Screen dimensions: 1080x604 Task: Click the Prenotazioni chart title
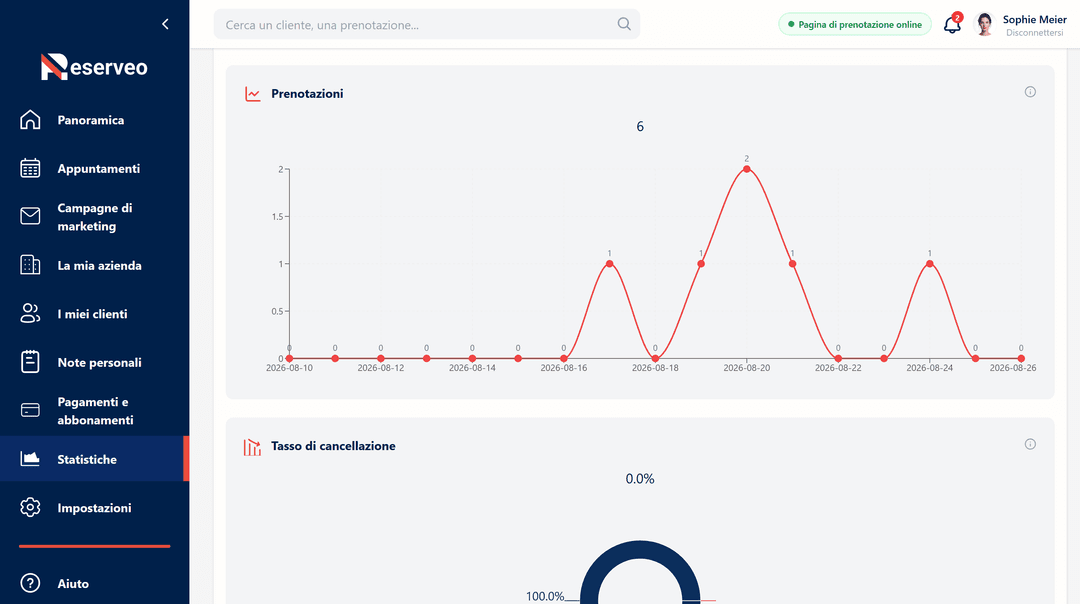click(x=307, y=94)
